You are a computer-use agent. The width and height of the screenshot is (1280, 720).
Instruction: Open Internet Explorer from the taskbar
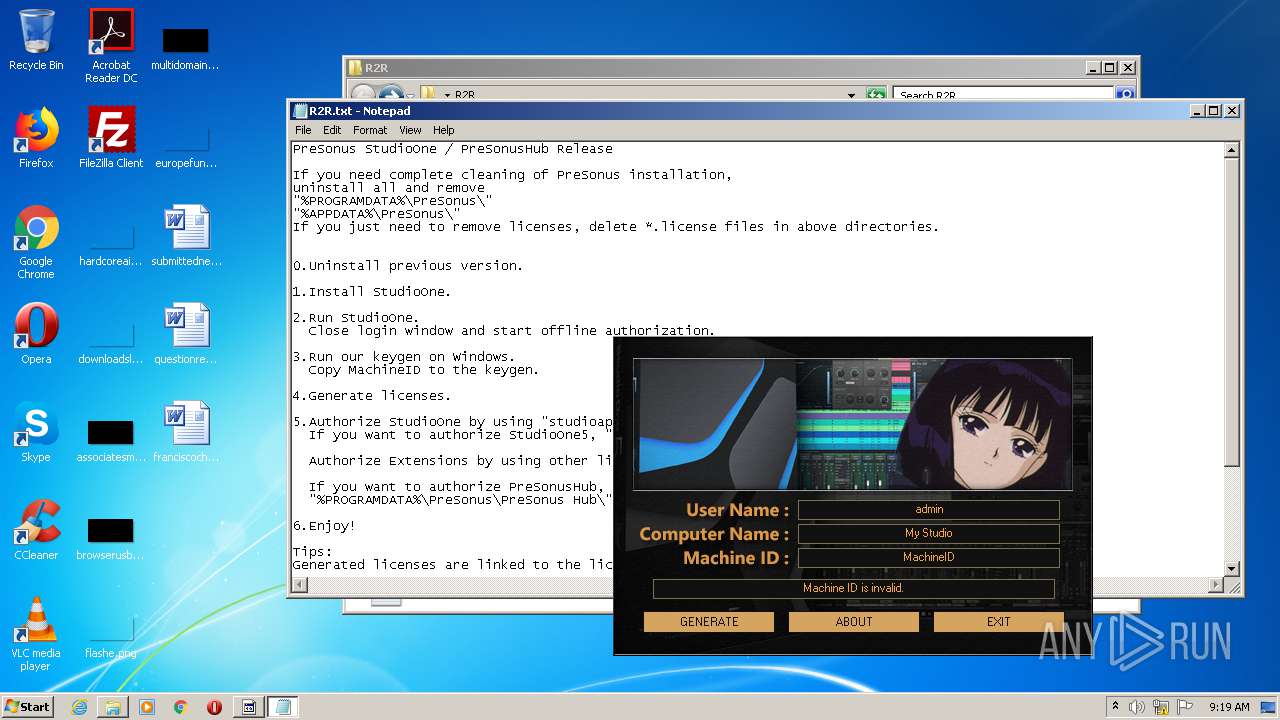(x=79, y=706)
